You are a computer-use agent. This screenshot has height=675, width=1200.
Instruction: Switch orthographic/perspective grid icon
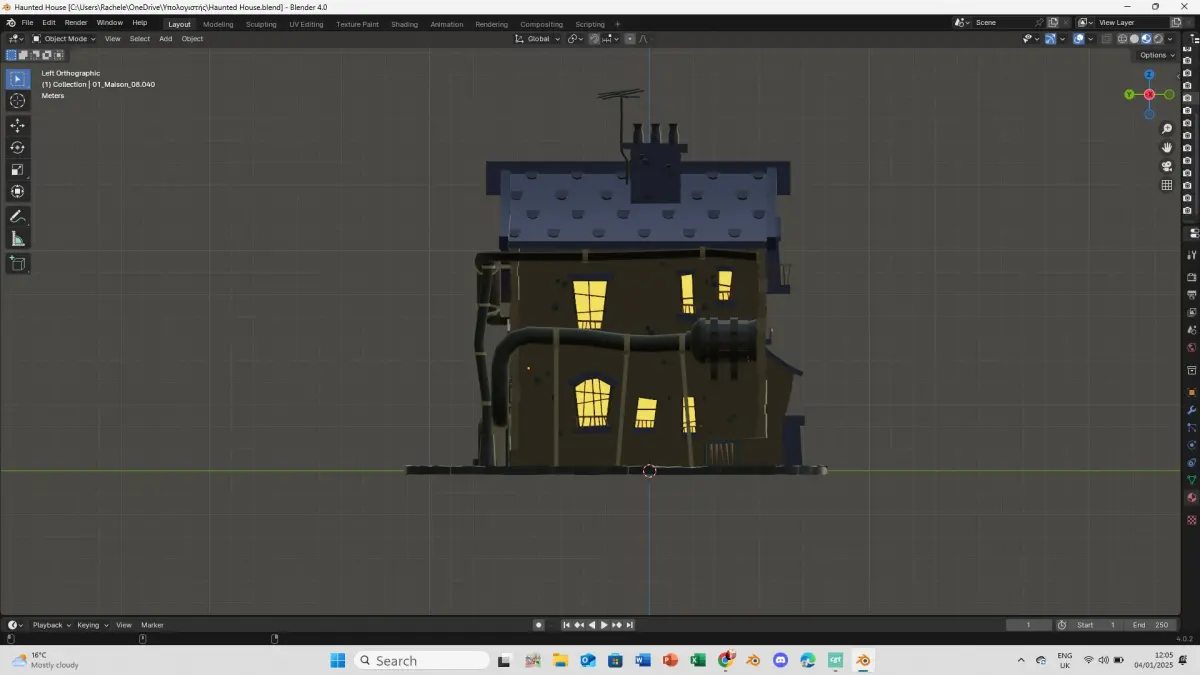(x=1167, y=185)
